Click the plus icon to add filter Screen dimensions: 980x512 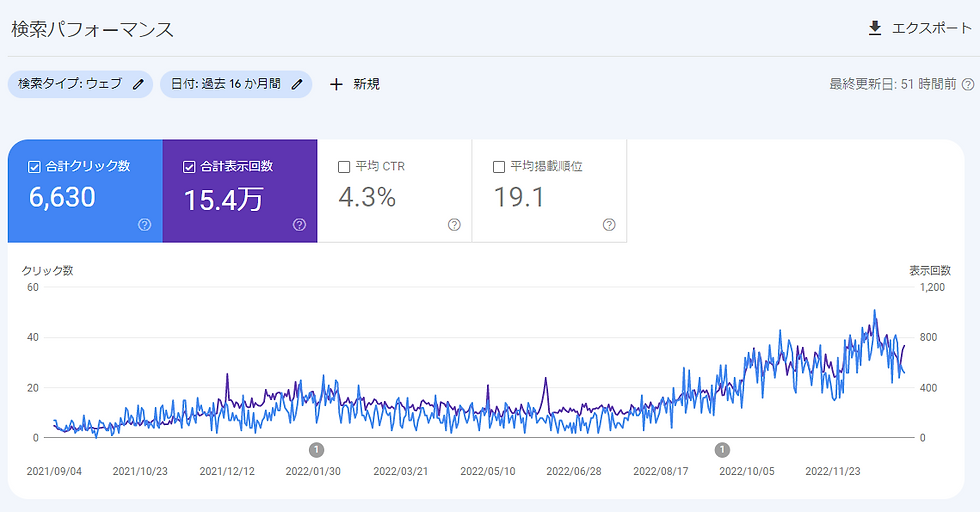[336, 84]
